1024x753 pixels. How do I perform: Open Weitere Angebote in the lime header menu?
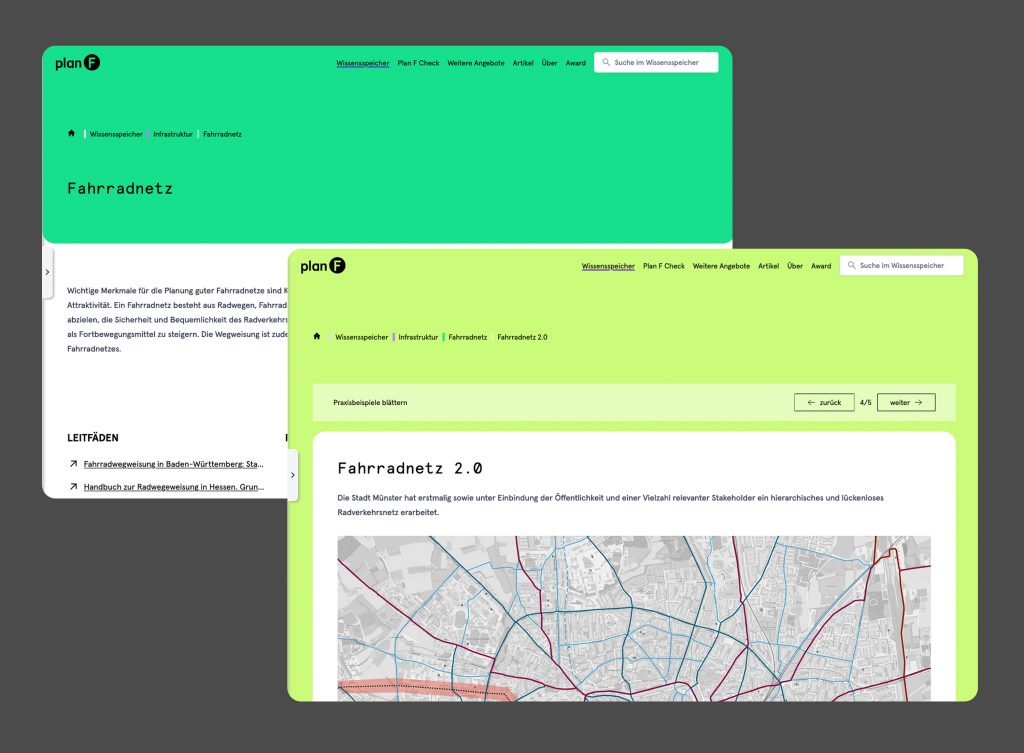(x=721, y=266)
